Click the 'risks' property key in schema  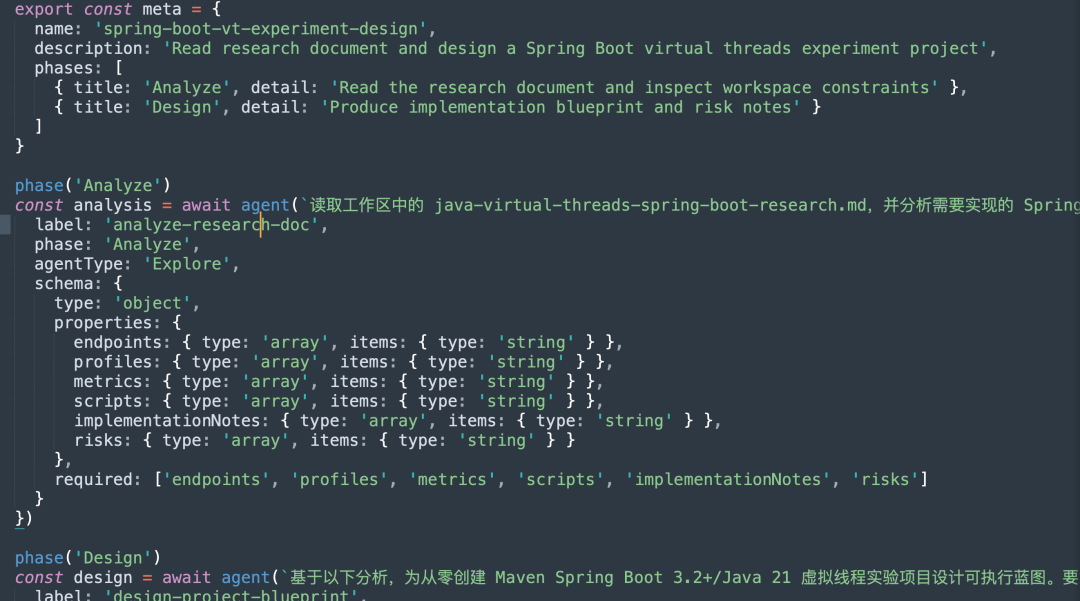click(x=98, y=441)
